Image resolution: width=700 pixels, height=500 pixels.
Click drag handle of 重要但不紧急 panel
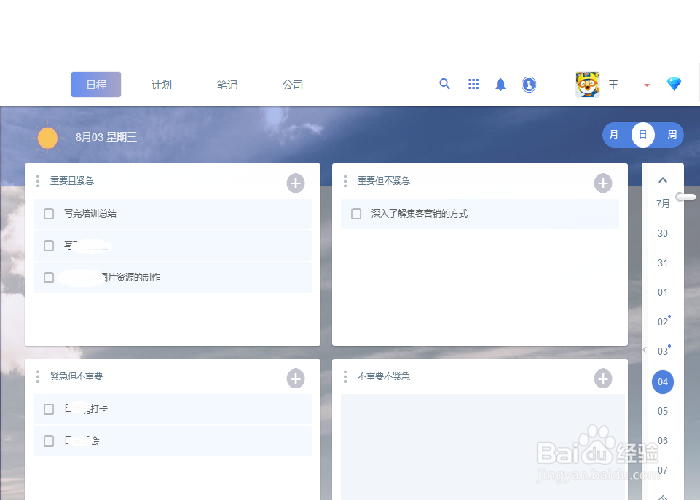click(x=345, y=181)
